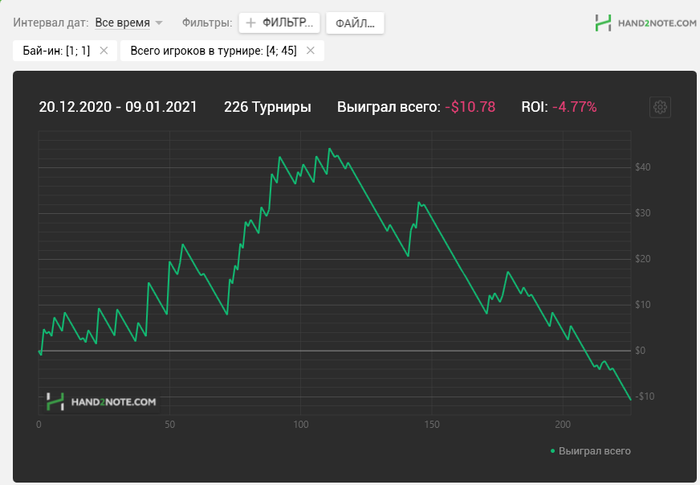Click the '$30' y-axis label
The height and width of the screenshot is (485, 700).
pyautogui.click(x=643, y=213)
